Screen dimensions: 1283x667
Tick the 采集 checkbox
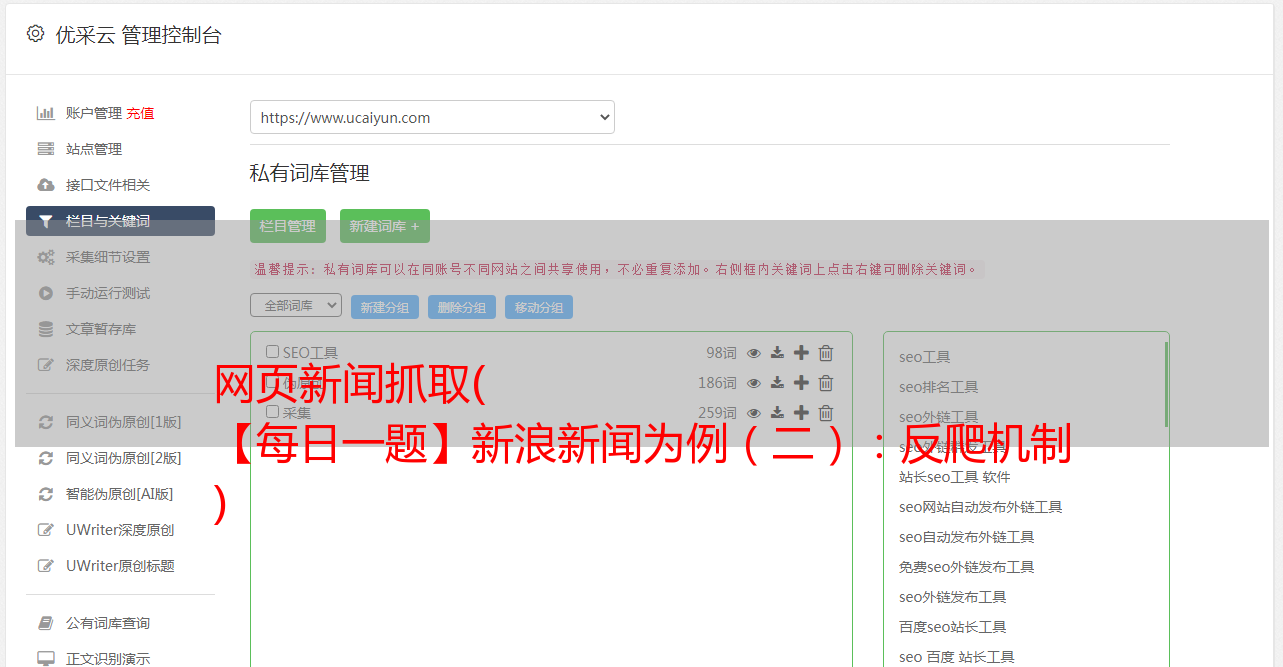click(272, 412)
